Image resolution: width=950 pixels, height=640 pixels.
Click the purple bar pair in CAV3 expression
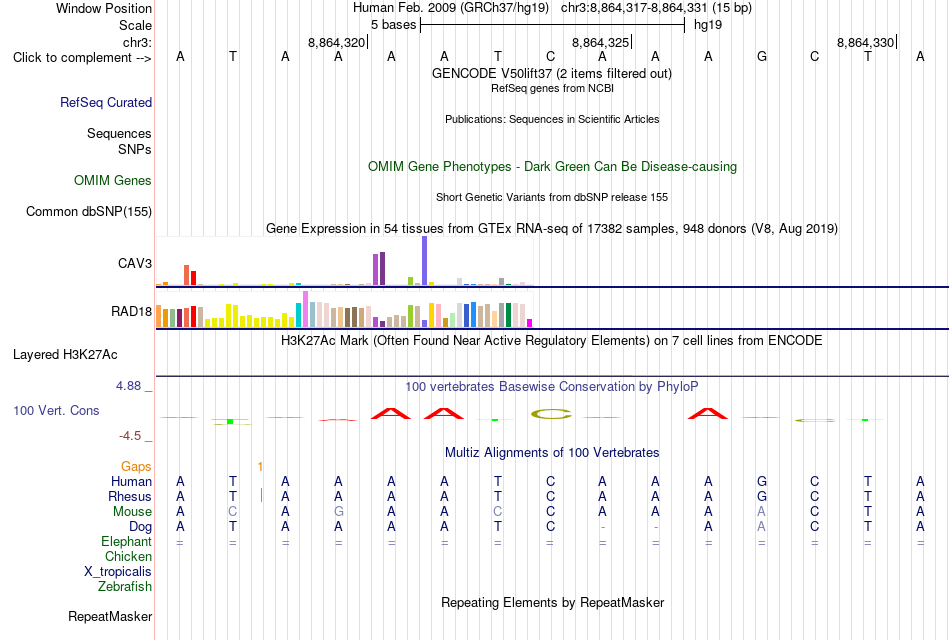(x=379, y=268)
